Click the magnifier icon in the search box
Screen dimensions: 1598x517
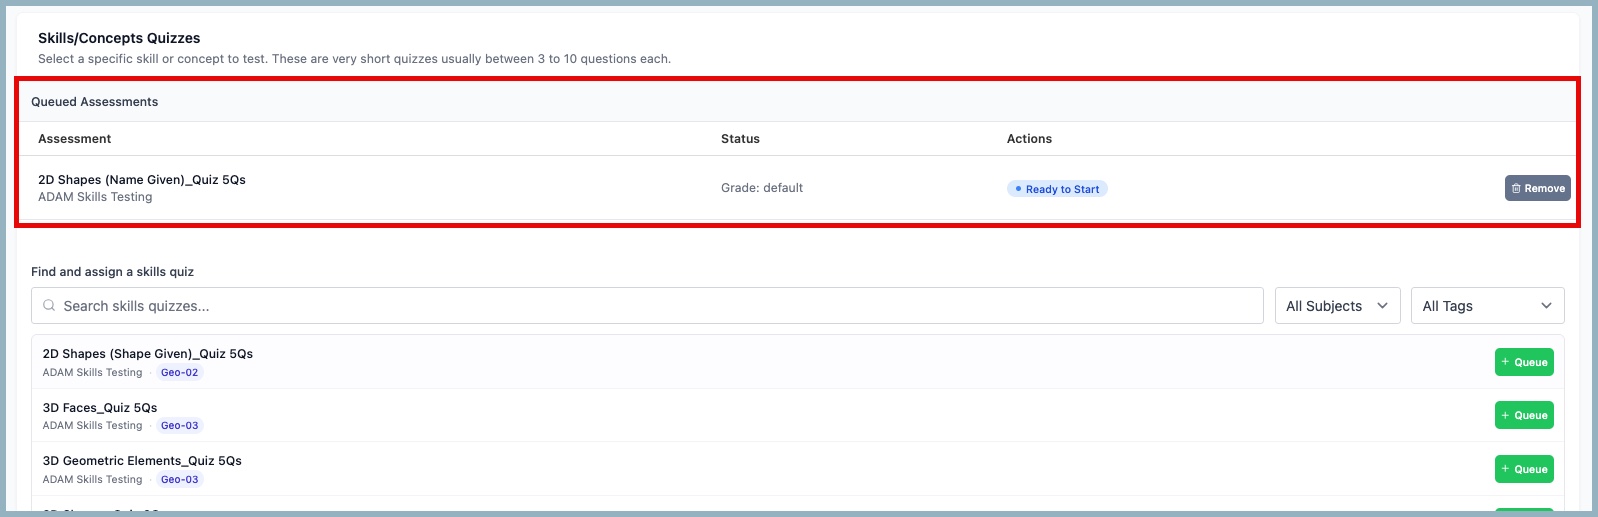[x=49, y=306]
